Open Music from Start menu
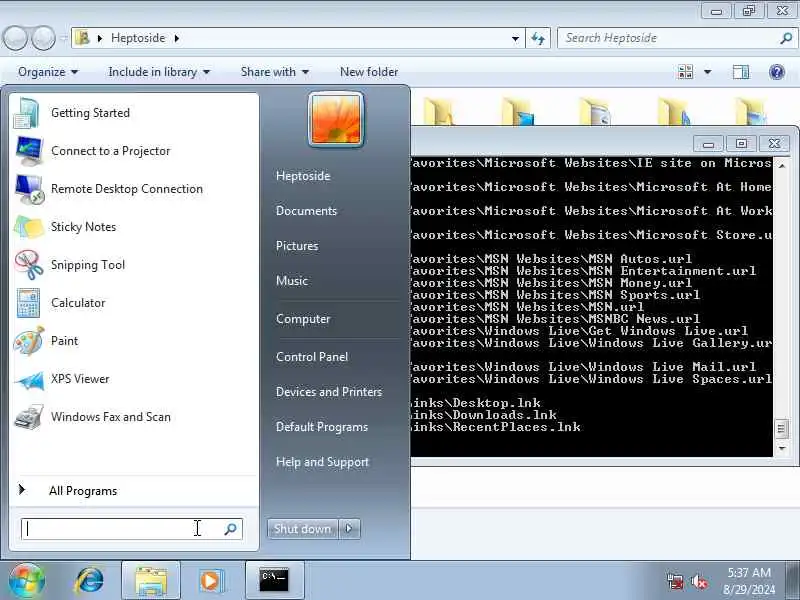 (292, 281)
